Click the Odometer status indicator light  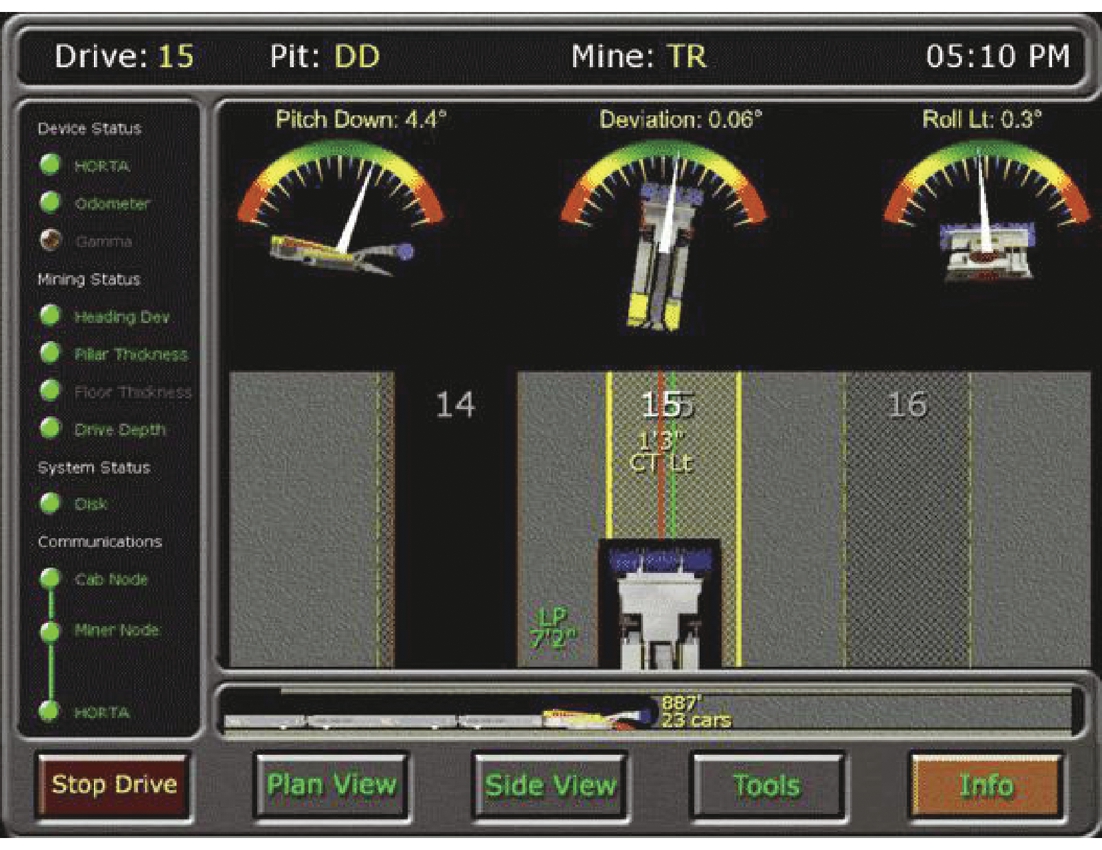pyautogui.click(x=51, y=203)
